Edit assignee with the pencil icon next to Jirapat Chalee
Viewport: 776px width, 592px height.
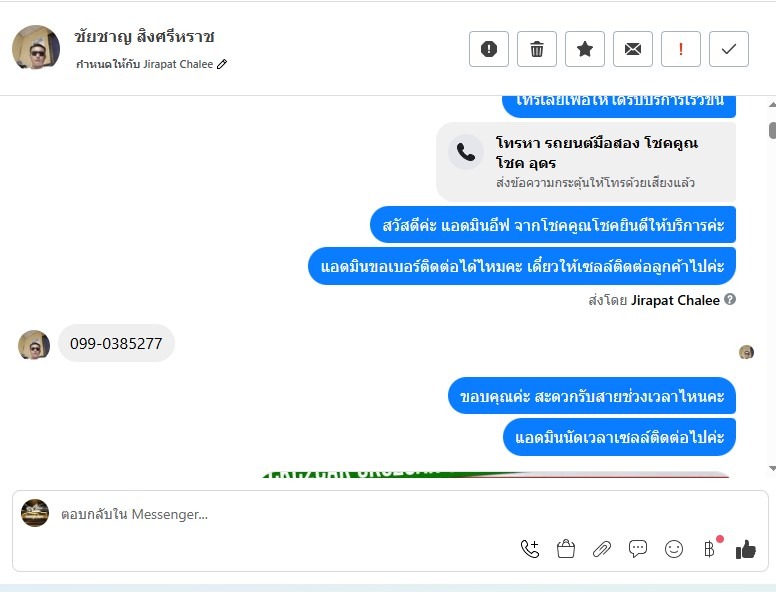pyautogui.click(x=222, y=64)
